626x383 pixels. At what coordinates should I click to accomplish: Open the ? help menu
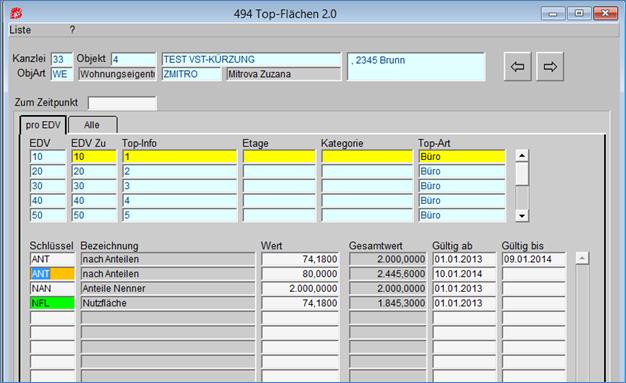[72, 30]
